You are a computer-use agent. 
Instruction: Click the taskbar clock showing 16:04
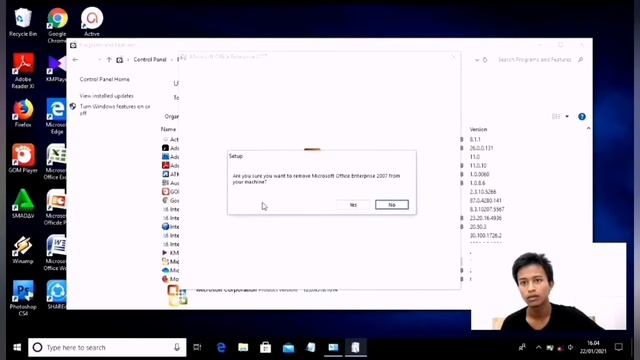coord(593,347)
